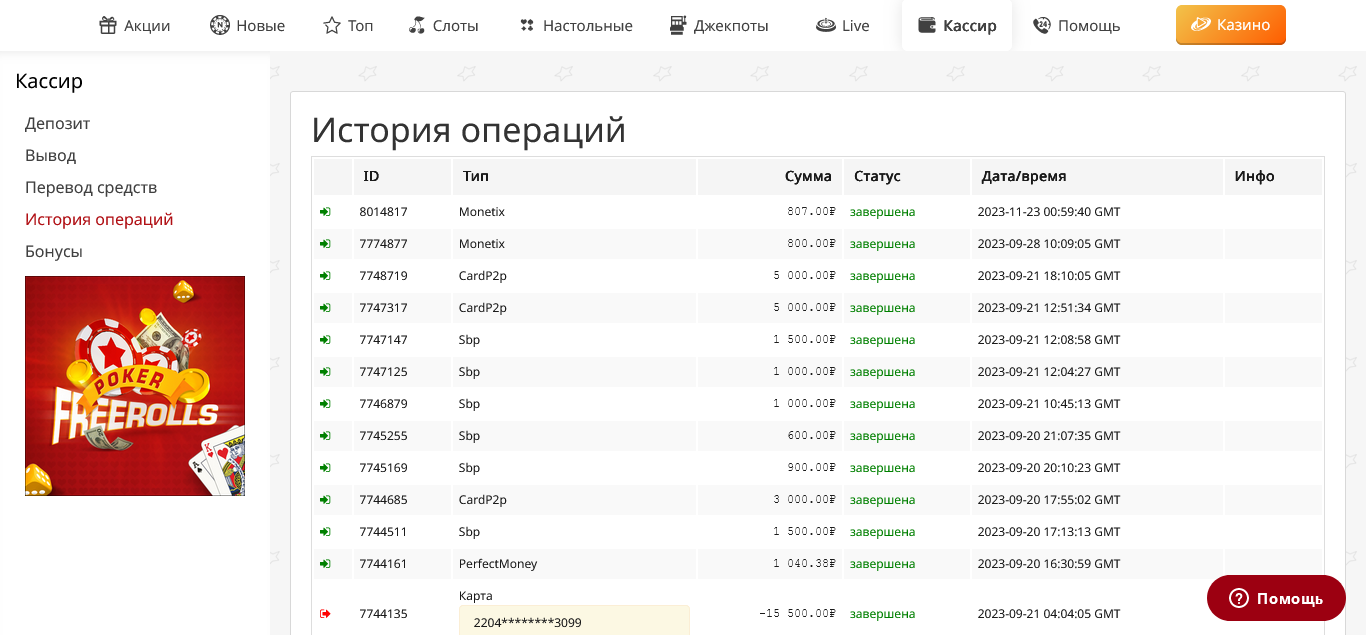Click the Poker Freerolls banner
1366x635 pixels.
point(135,386)
